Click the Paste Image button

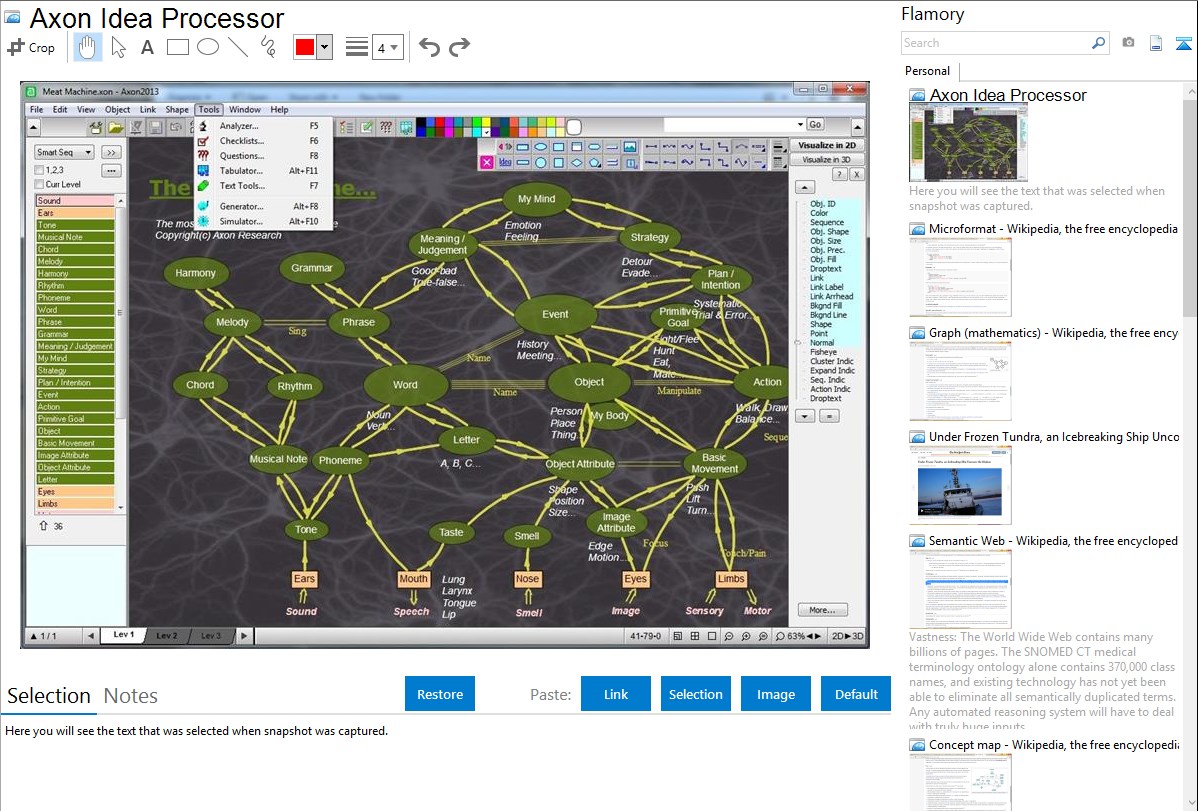coord(775,694)
